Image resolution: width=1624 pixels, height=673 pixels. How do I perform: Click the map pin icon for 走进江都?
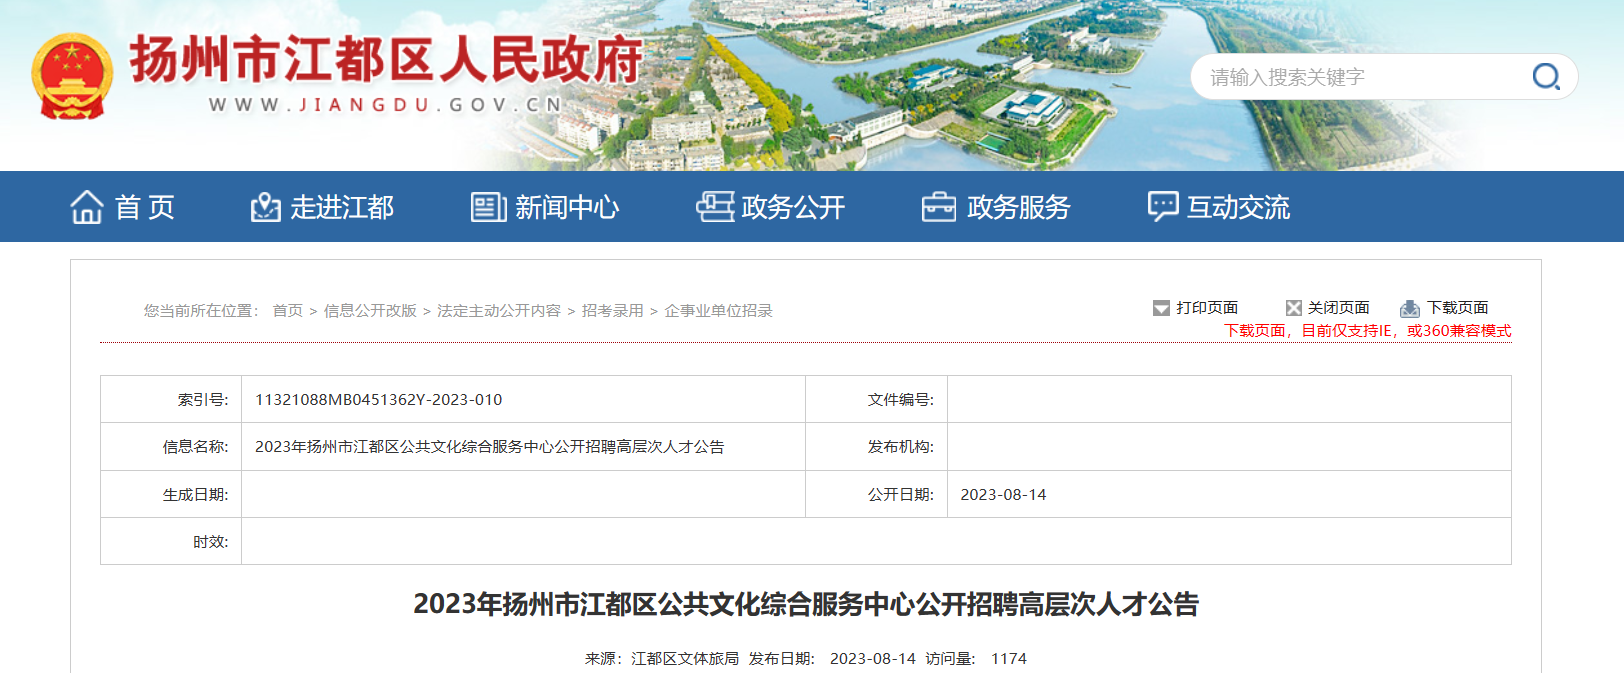click(x=265, y=207)
